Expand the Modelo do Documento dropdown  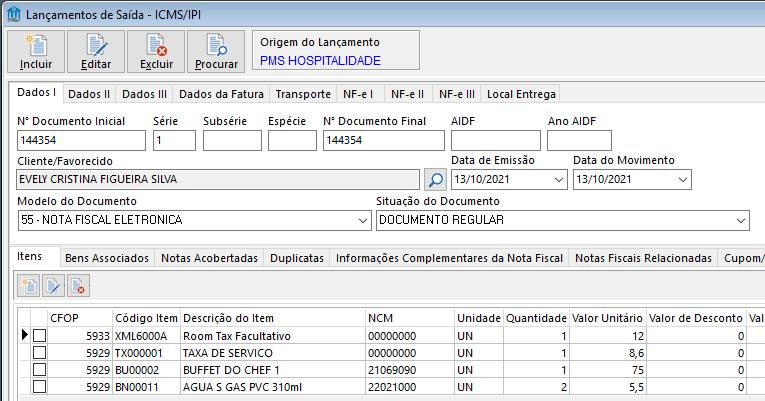click(362, 221)
